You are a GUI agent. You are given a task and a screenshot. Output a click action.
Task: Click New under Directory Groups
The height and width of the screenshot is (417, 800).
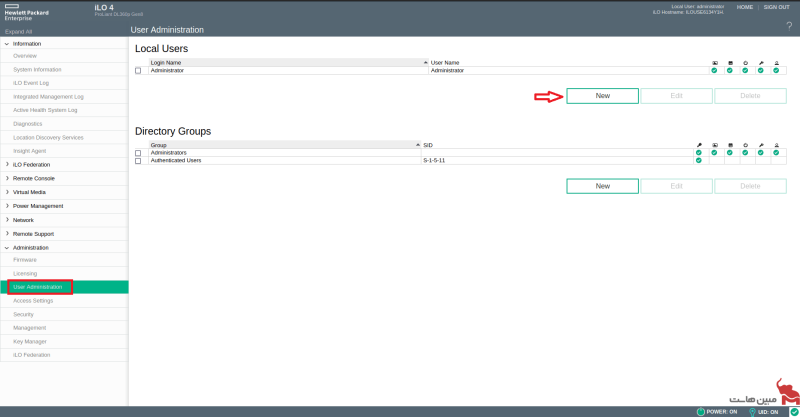pyautogui.click(x=603, y=186)
